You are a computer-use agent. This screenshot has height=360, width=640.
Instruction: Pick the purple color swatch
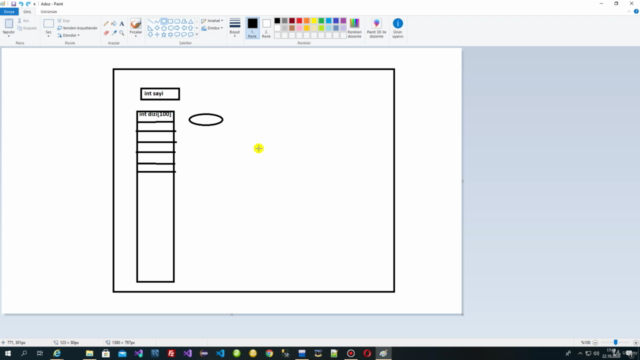[x=343, y=21]
